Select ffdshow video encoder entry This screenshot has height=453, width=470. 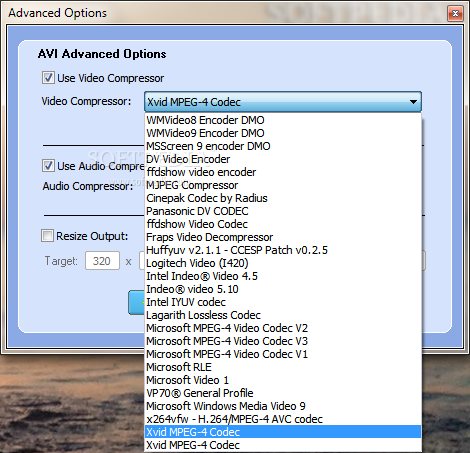point(283,172)
